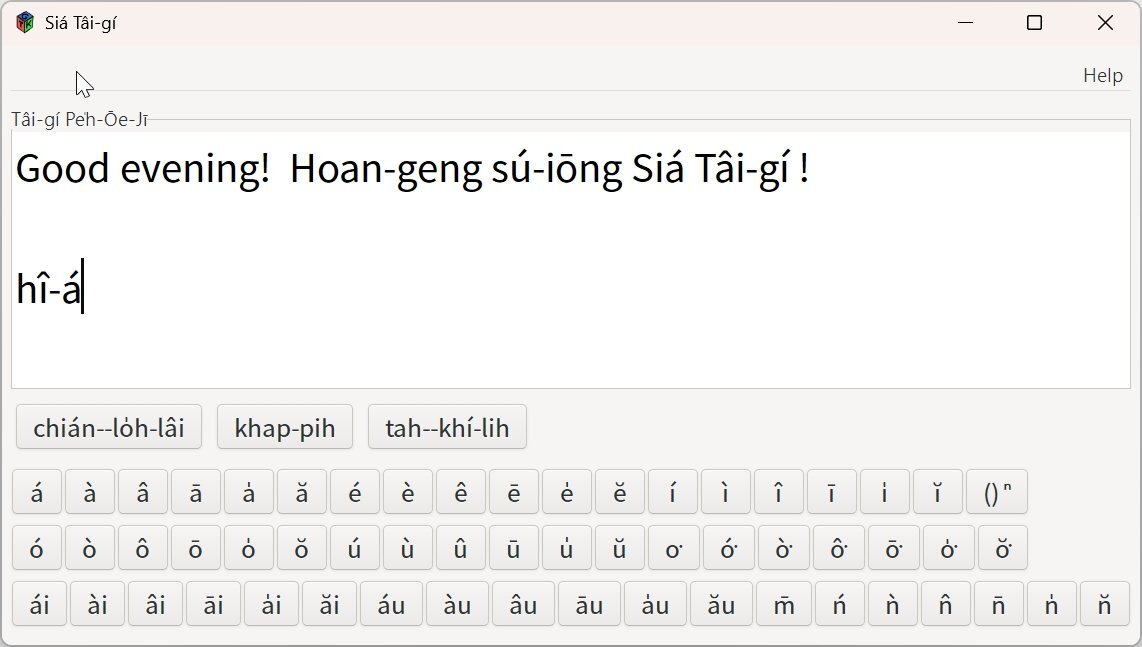Choose the suggestion "tah--khí-lih"
Screen dimensions: 1142x647
(x=447, y=428)
